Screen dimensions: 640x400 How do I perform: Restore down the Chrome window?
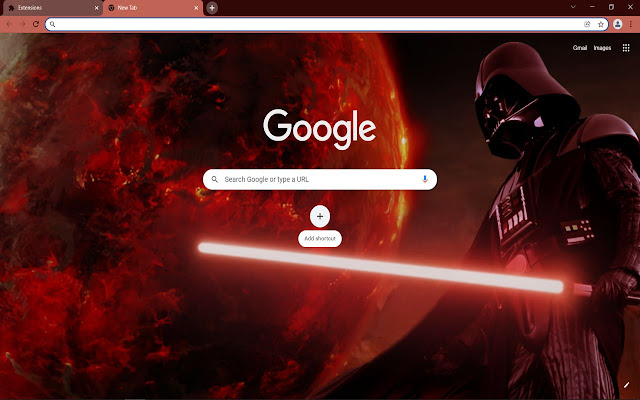(611, 7)
